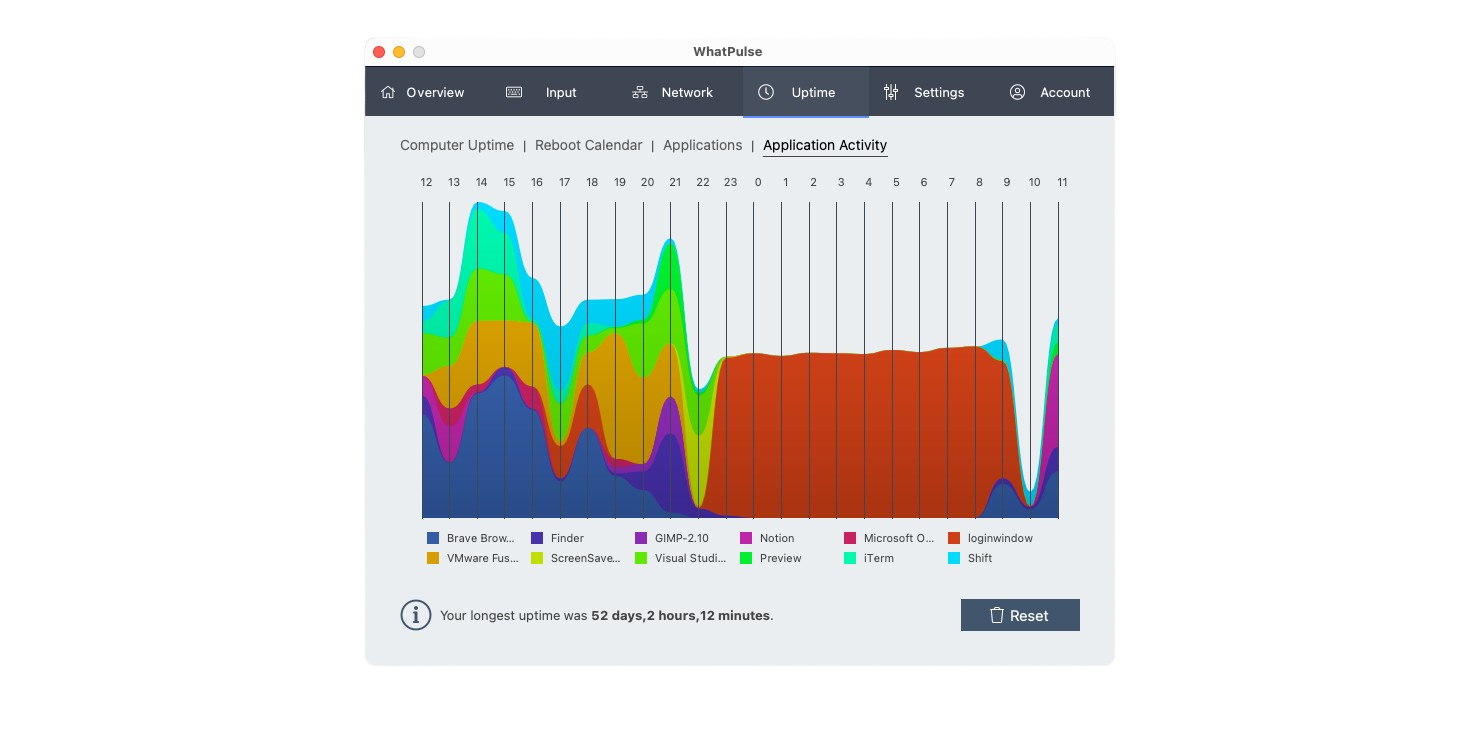Click the trash icon inside the Reset button

[x=997, y=615]
